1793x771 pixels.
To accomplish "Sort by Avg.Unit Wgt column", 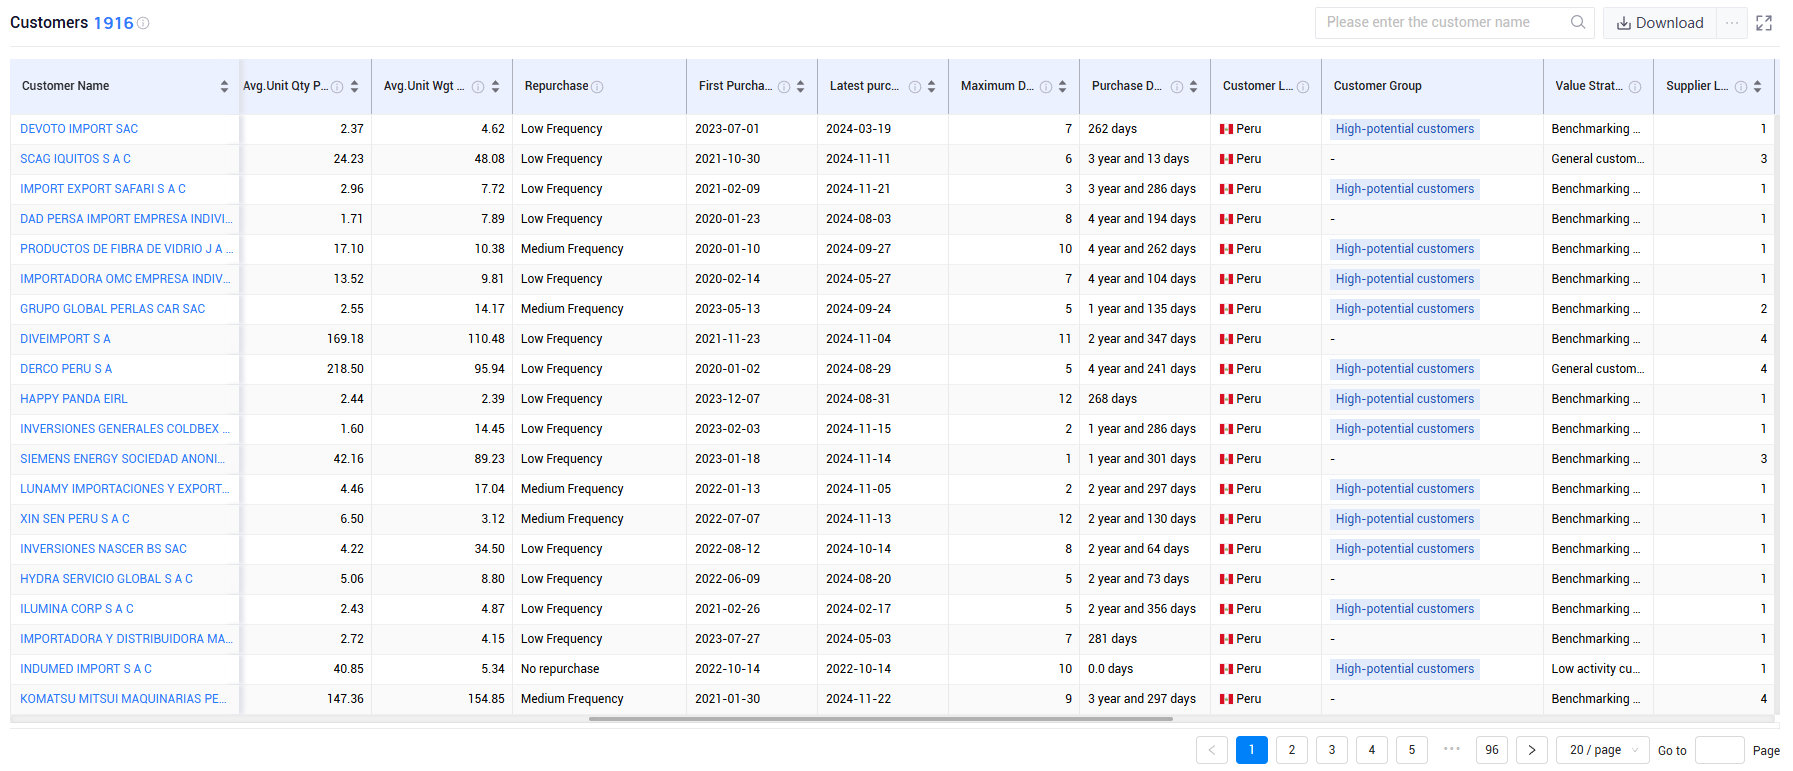I will point(495,87).
